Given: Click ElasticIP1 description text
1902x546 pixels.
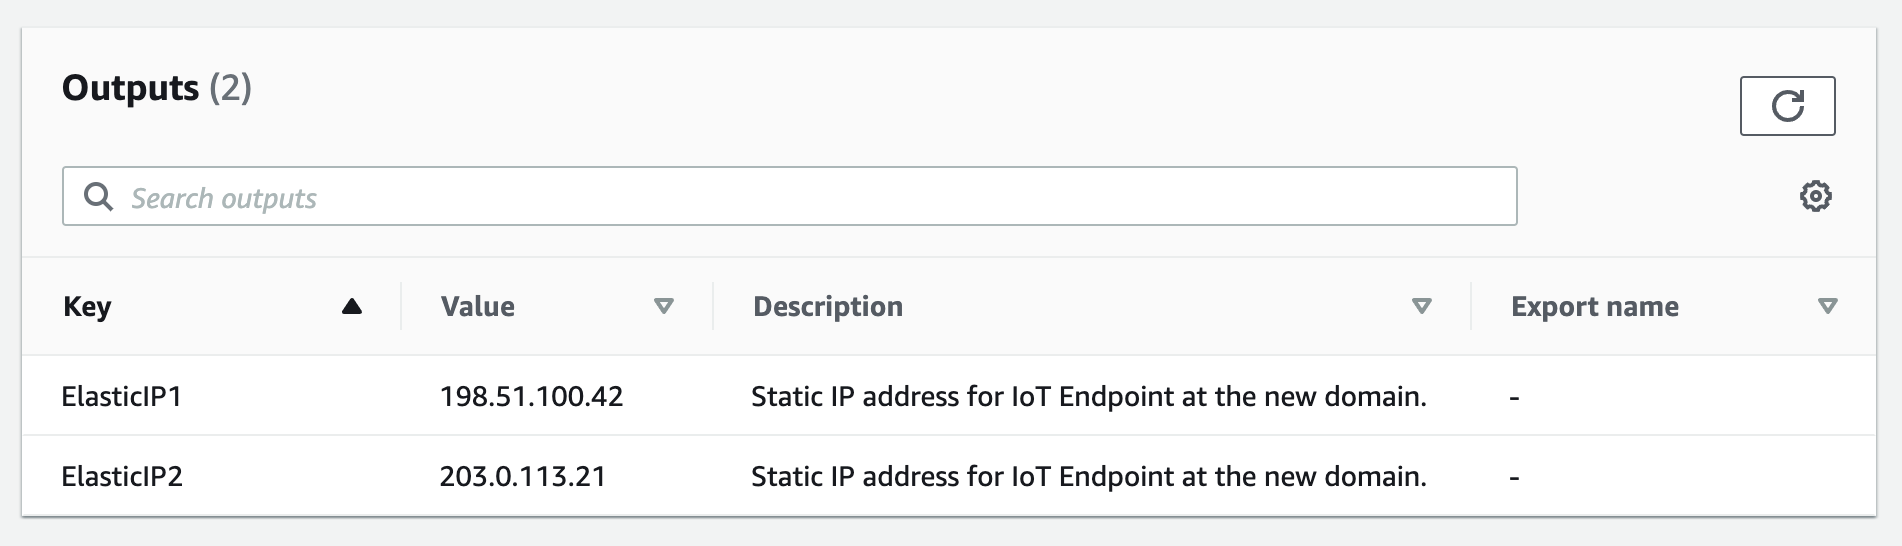Looking at the screenshot, I should pos(1089,396).
